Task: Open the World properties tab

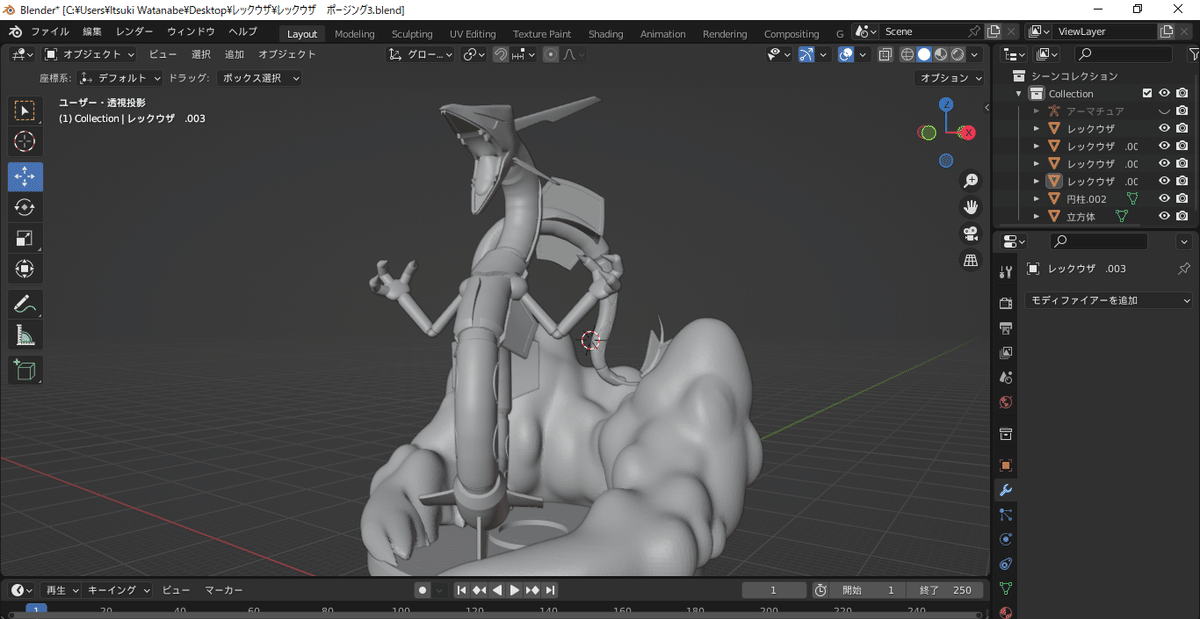Action: [x=1006, y=403]
